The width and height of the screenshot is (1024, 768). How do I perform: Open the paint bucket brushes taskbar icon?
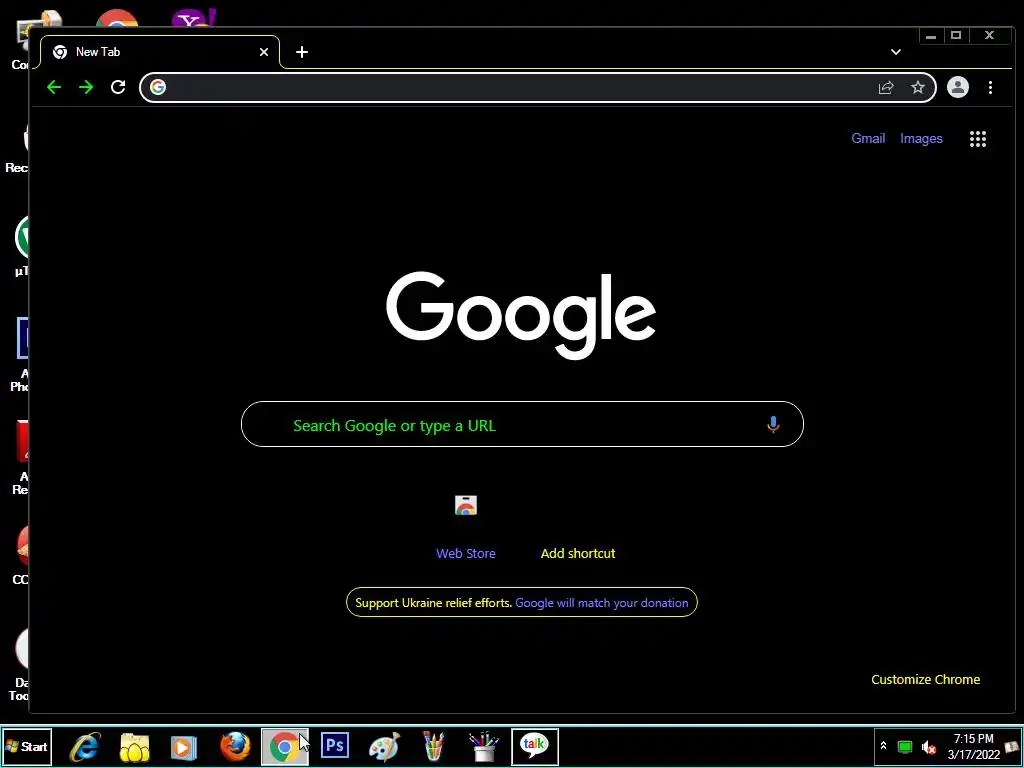[484, 746]
